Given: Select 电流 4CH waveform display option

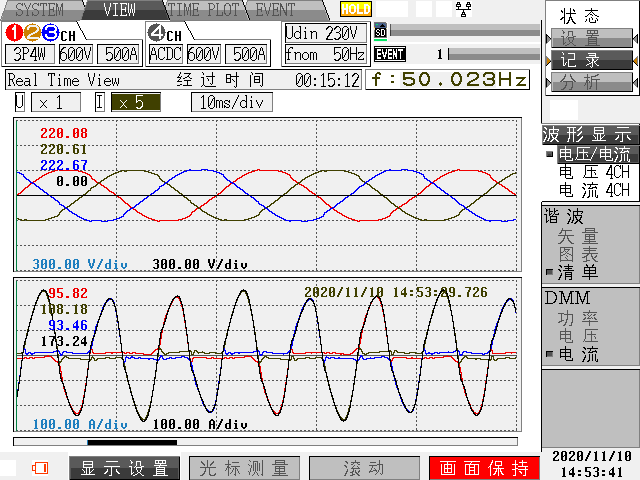Looking at the screenshot, I should pos(594,190).
